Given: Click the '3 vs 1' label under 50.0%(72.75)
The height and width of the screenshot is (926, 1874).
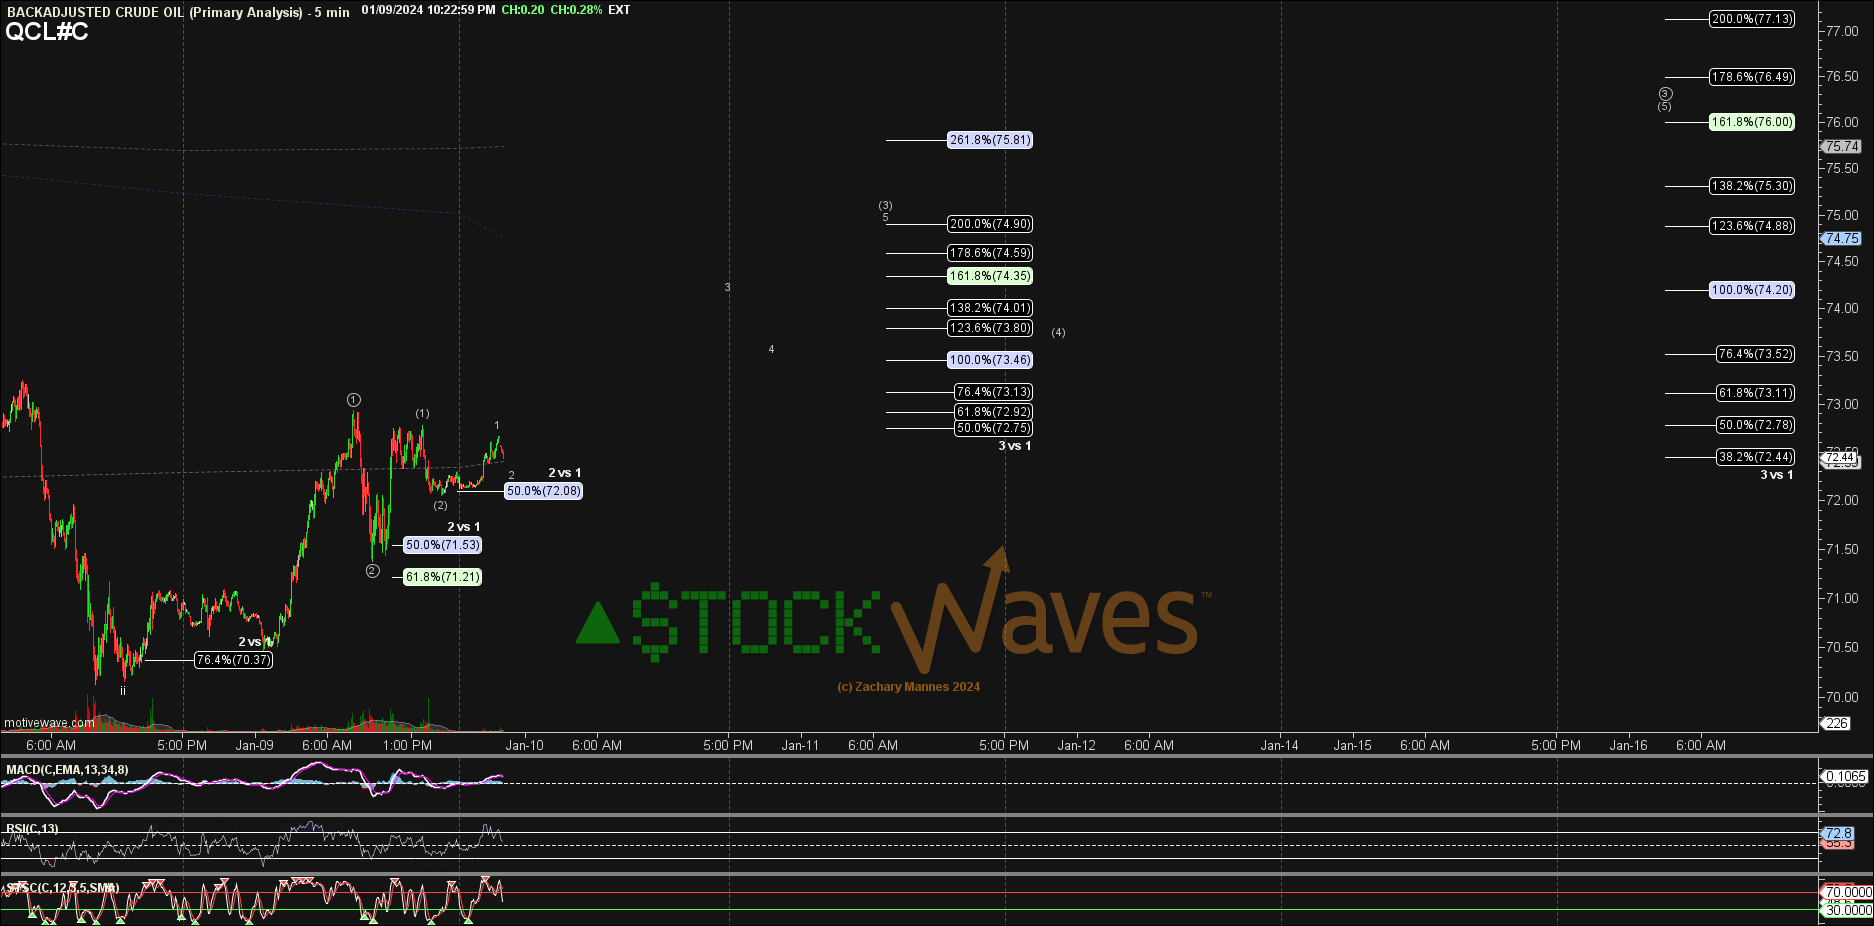Looking at the screenshot, I should 1014,446.
